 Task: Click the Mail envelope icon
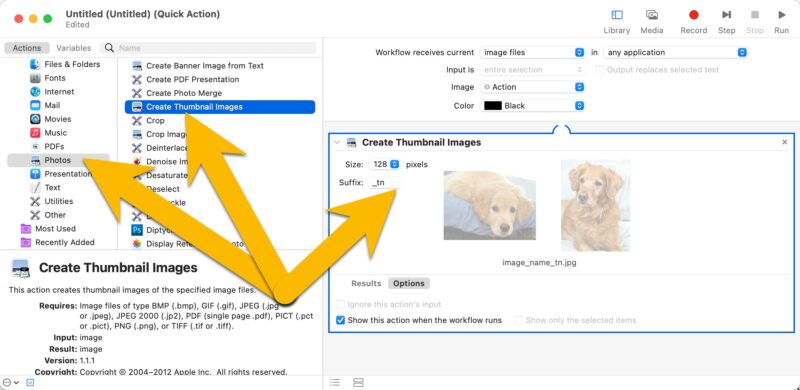coord(35,106)
